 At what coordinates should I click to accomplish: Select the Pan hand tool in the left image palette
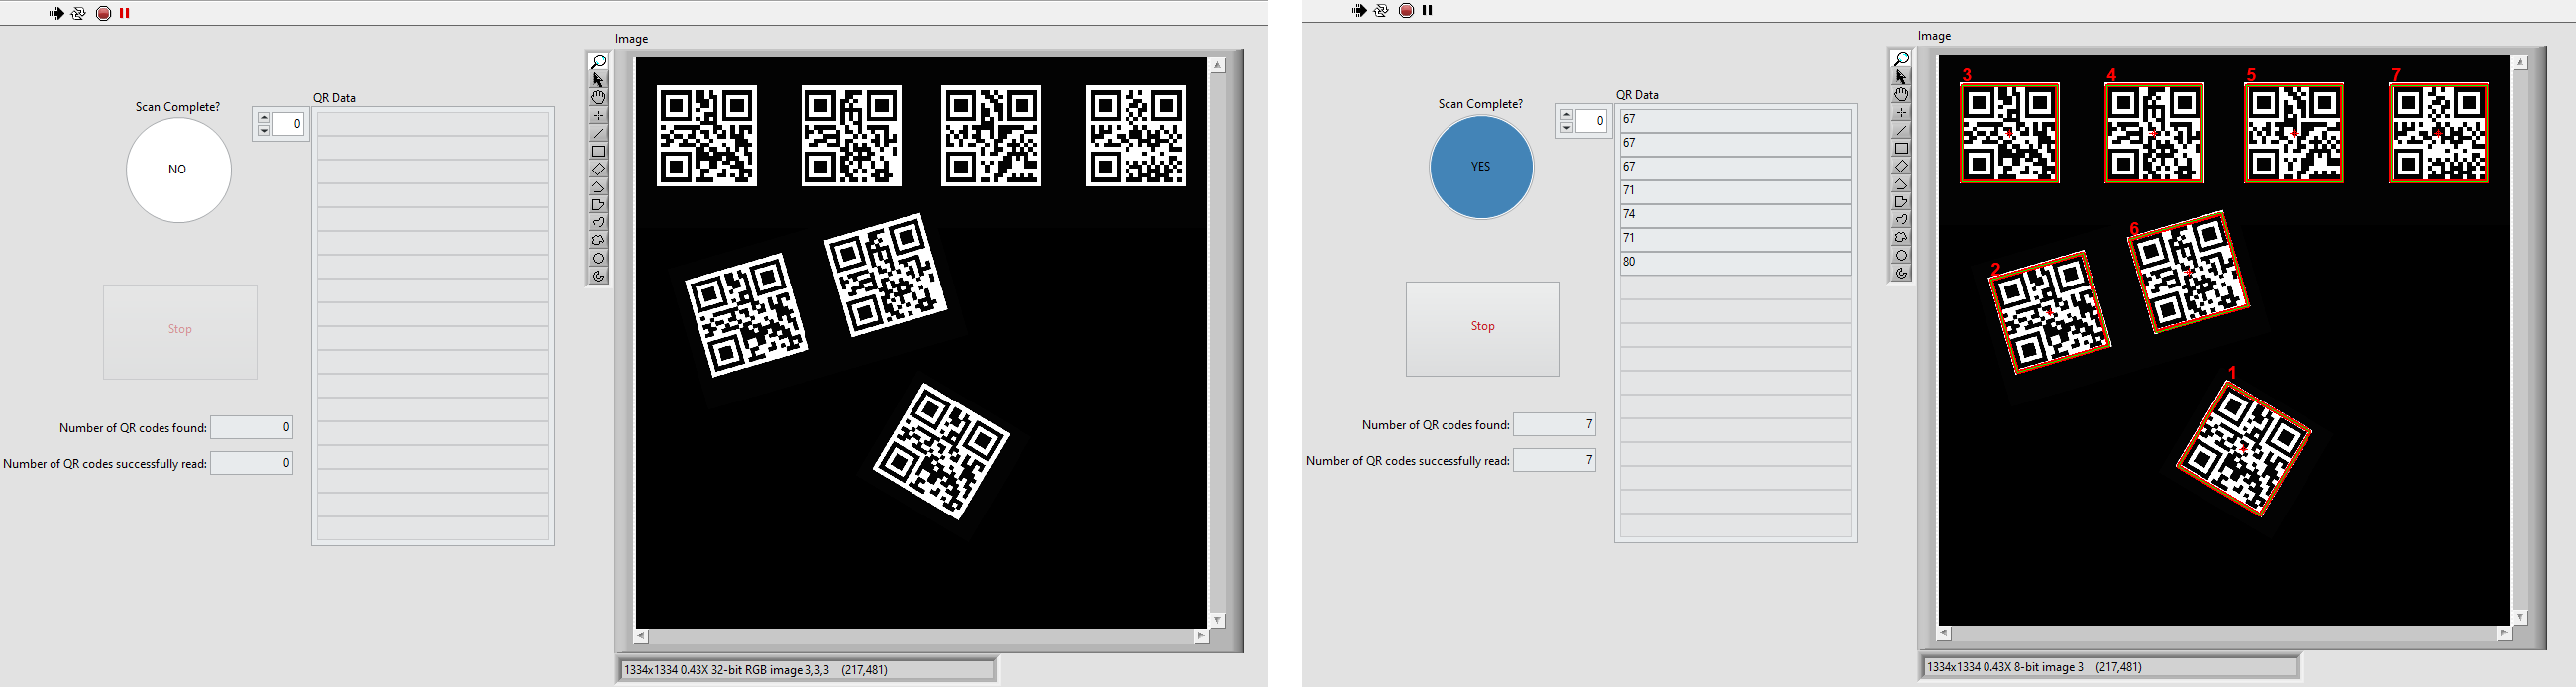point(598,98)
